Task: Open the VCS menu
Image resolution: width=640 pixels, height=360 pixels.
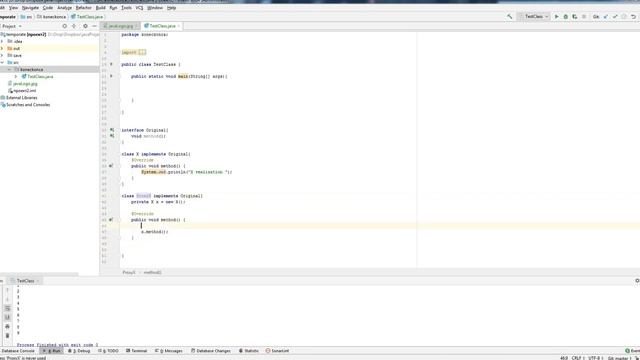Action: click(x=139, y=8)
